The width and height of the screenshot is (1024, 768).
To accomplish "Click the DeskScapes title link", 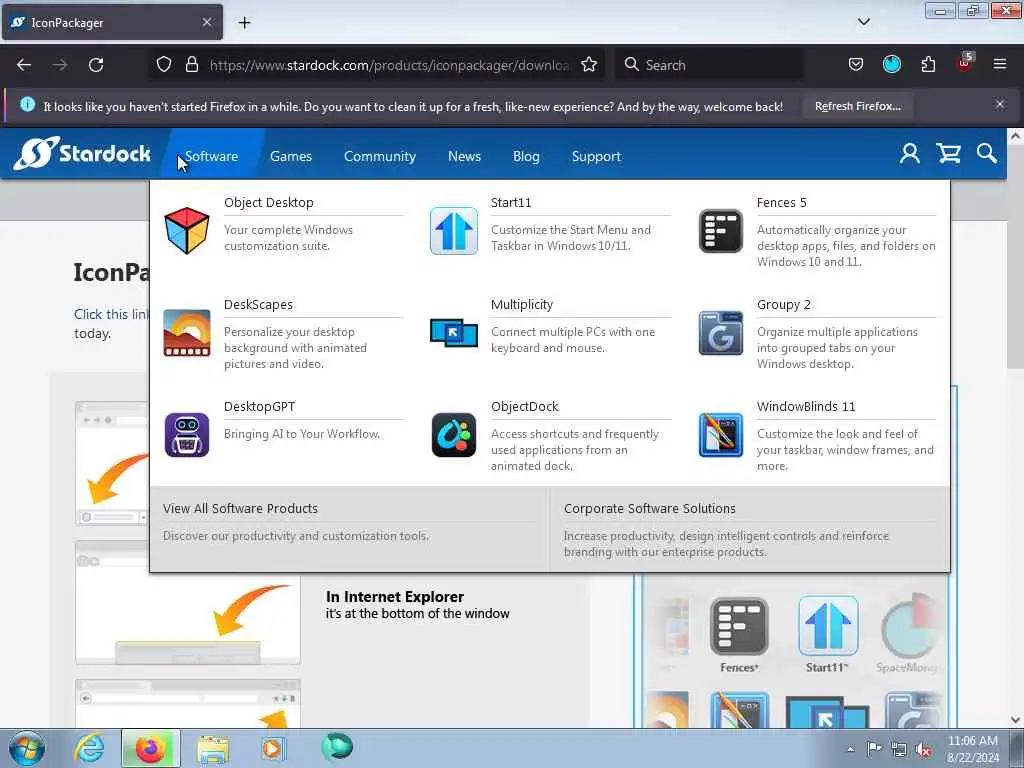I will click(258, 304).
